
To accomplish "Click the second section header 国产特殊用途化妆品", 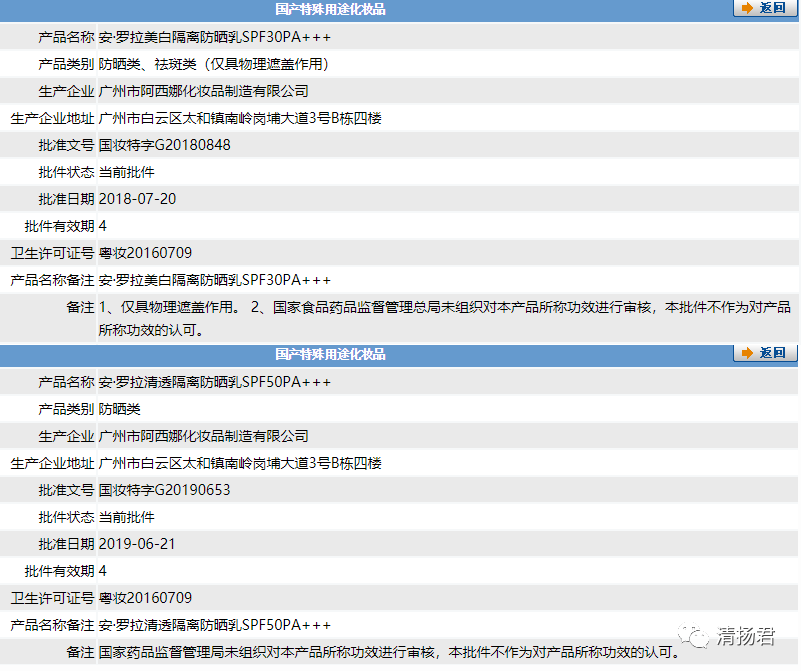I will [330, 354].
